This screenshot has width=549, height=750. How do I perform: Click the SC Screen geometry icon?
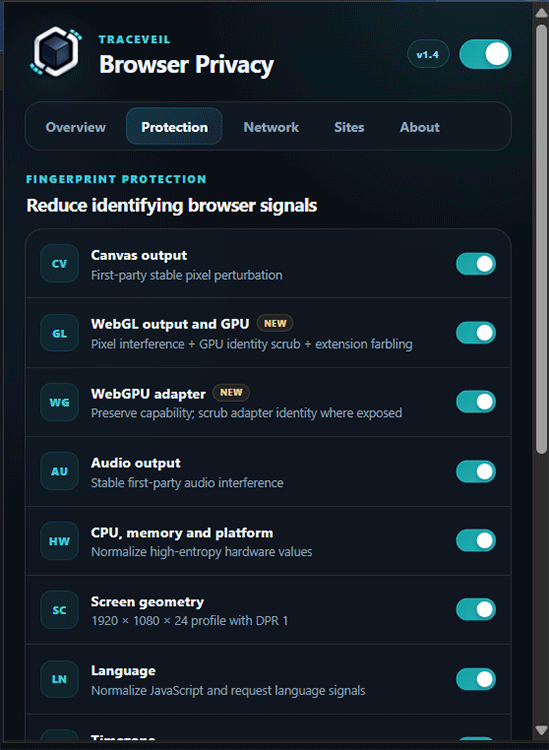59,610
